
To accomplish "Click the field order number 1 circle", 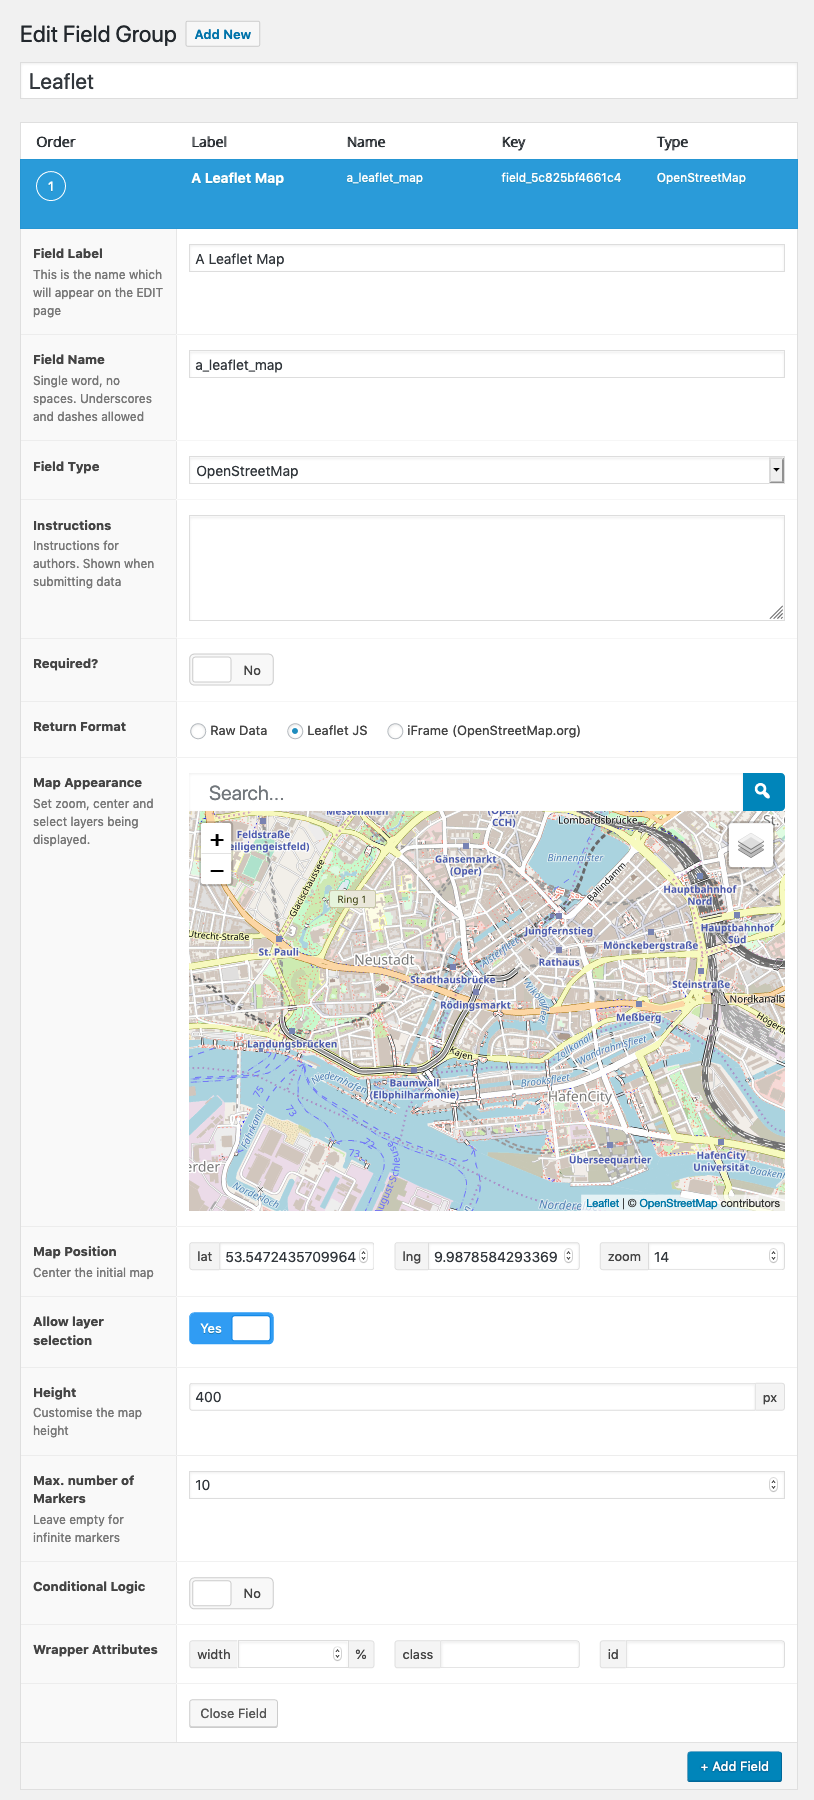I will pyautogui.click(x=51, y=186).
